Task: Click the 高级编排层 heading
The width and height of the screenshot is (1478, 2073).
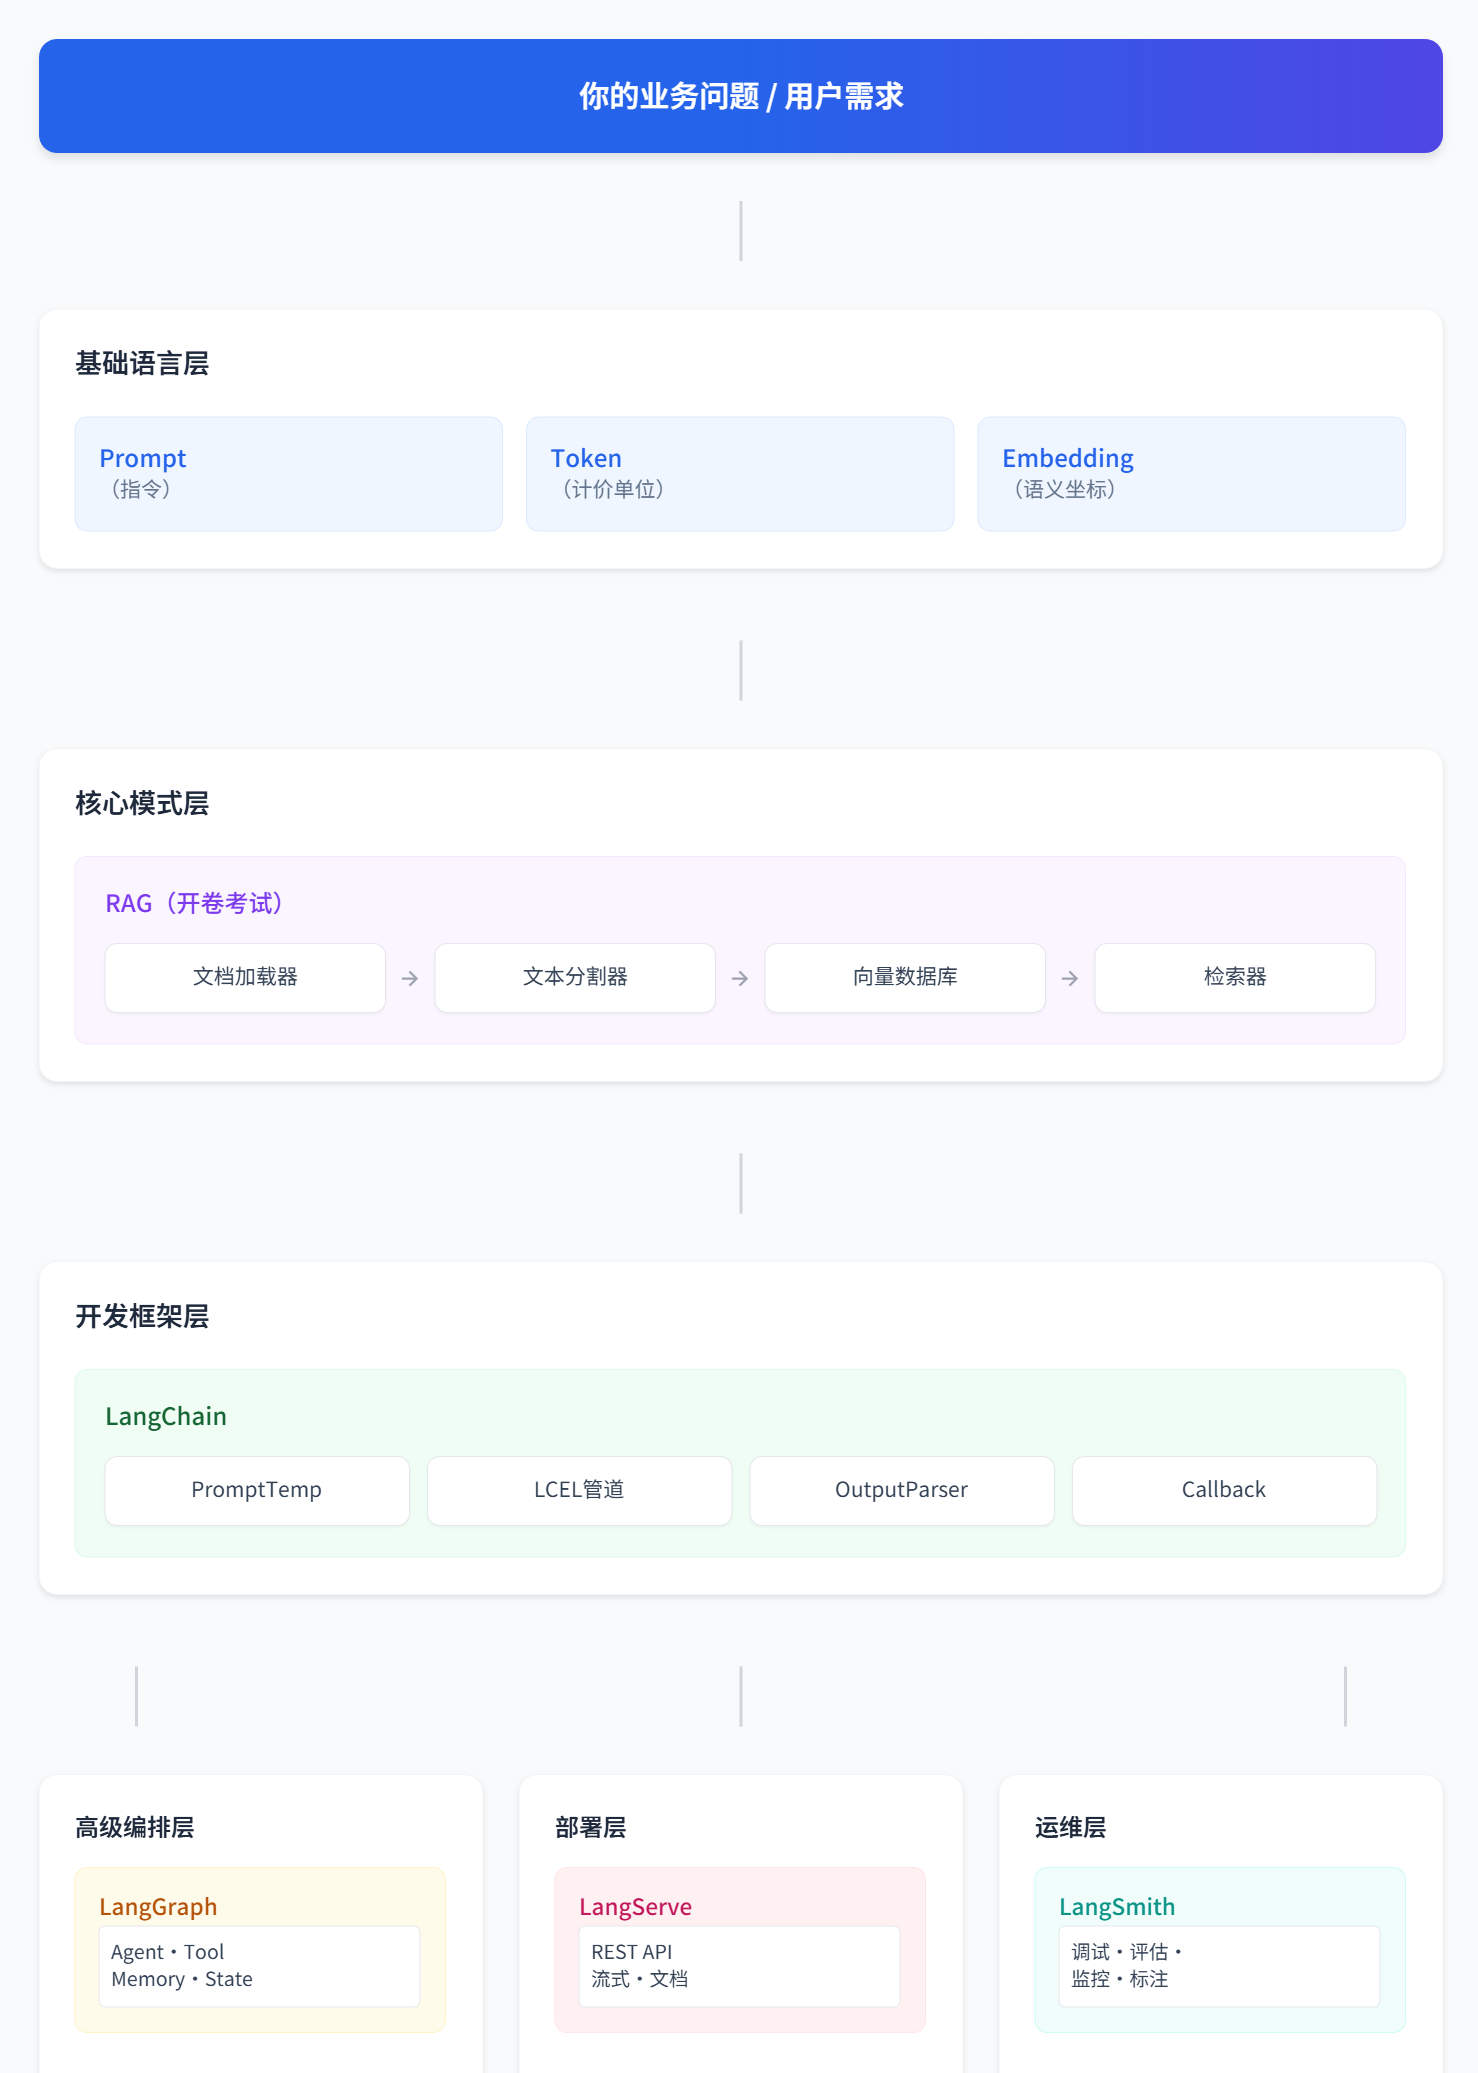Action: [135, 1828]
